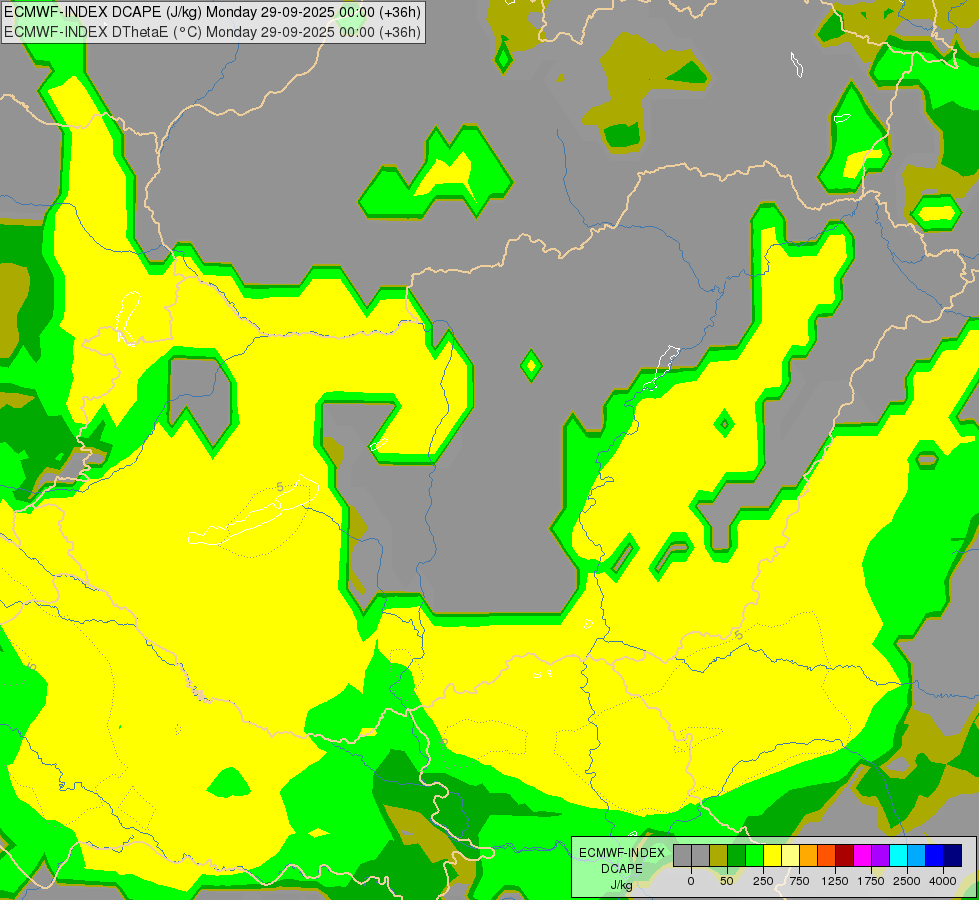The height and width of the screenshot is (900, 979).
Task: Select the pale yellow legend swatch
Action: 790,855
